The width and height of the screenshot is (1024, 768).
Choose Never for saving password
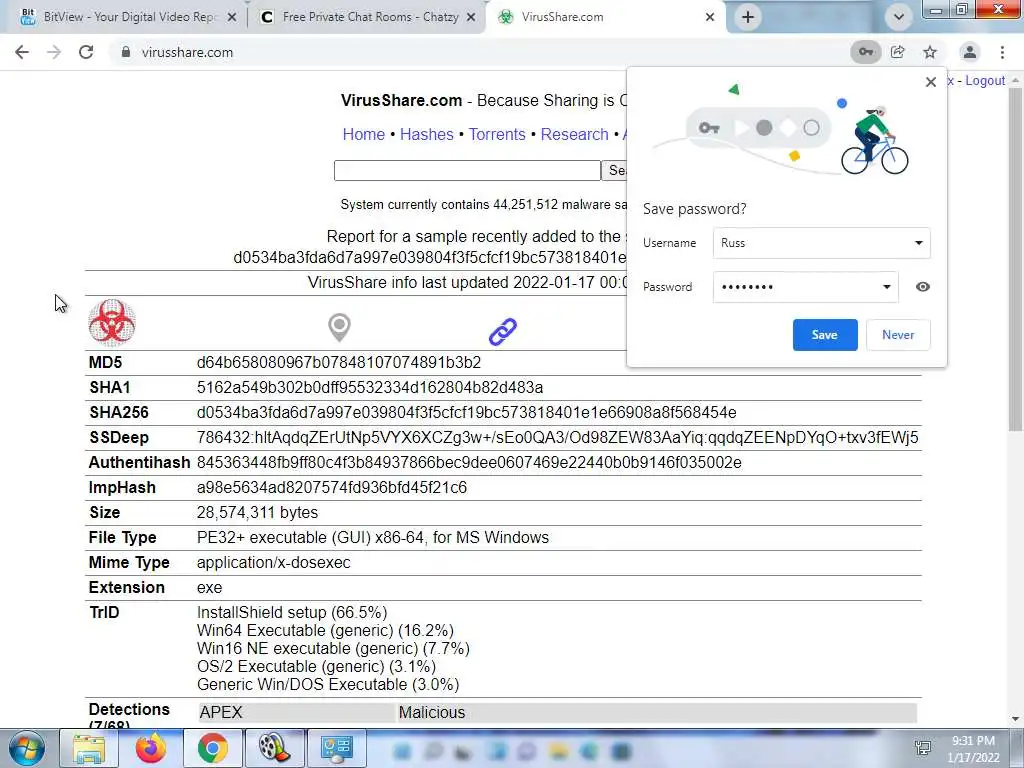(898, 334)
